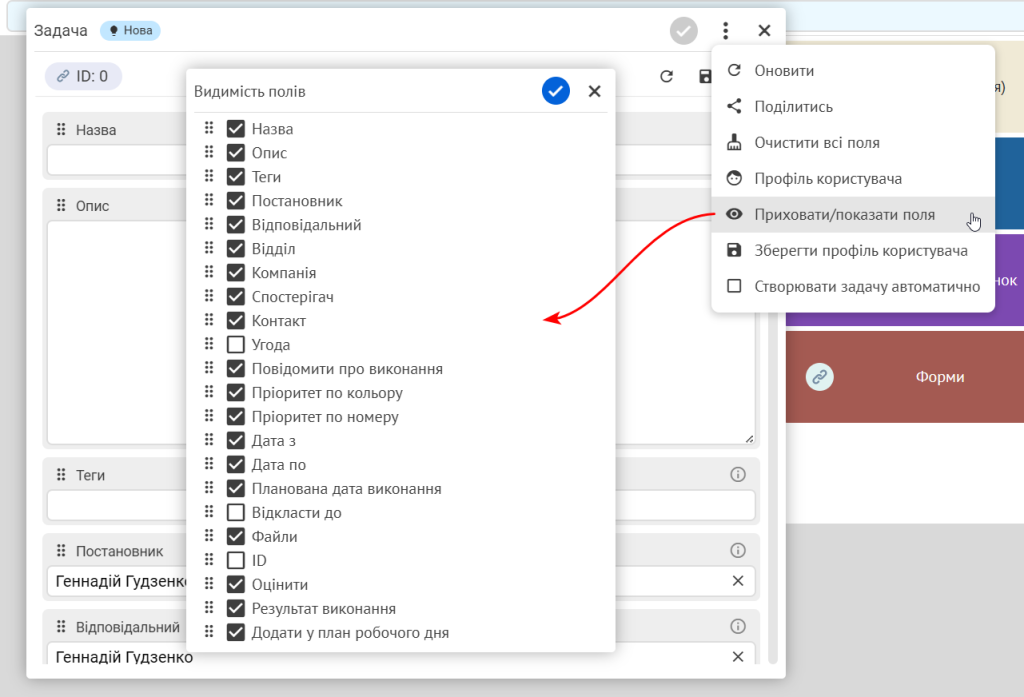
Task: Click drag handle next to Відділ row
Action: click(209, 248)
